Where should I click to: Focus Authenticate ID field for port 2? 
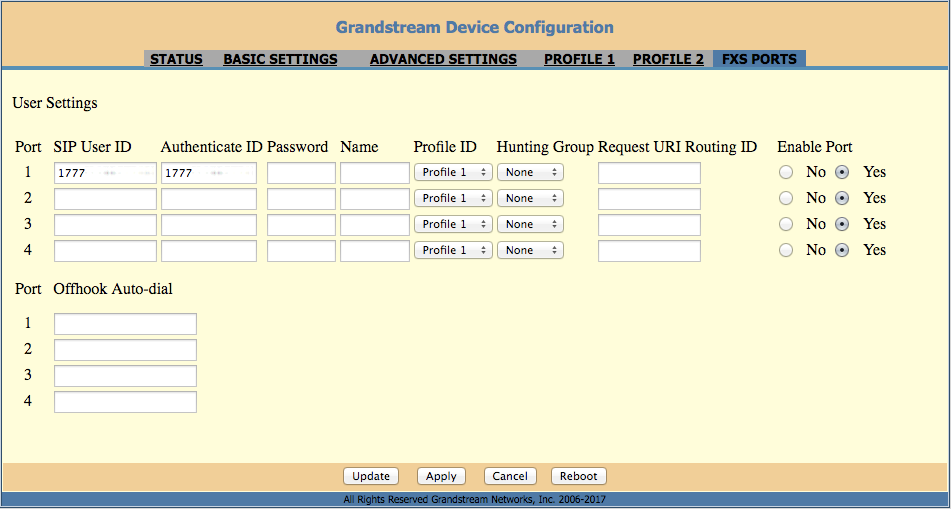click(x=209, y=199)
